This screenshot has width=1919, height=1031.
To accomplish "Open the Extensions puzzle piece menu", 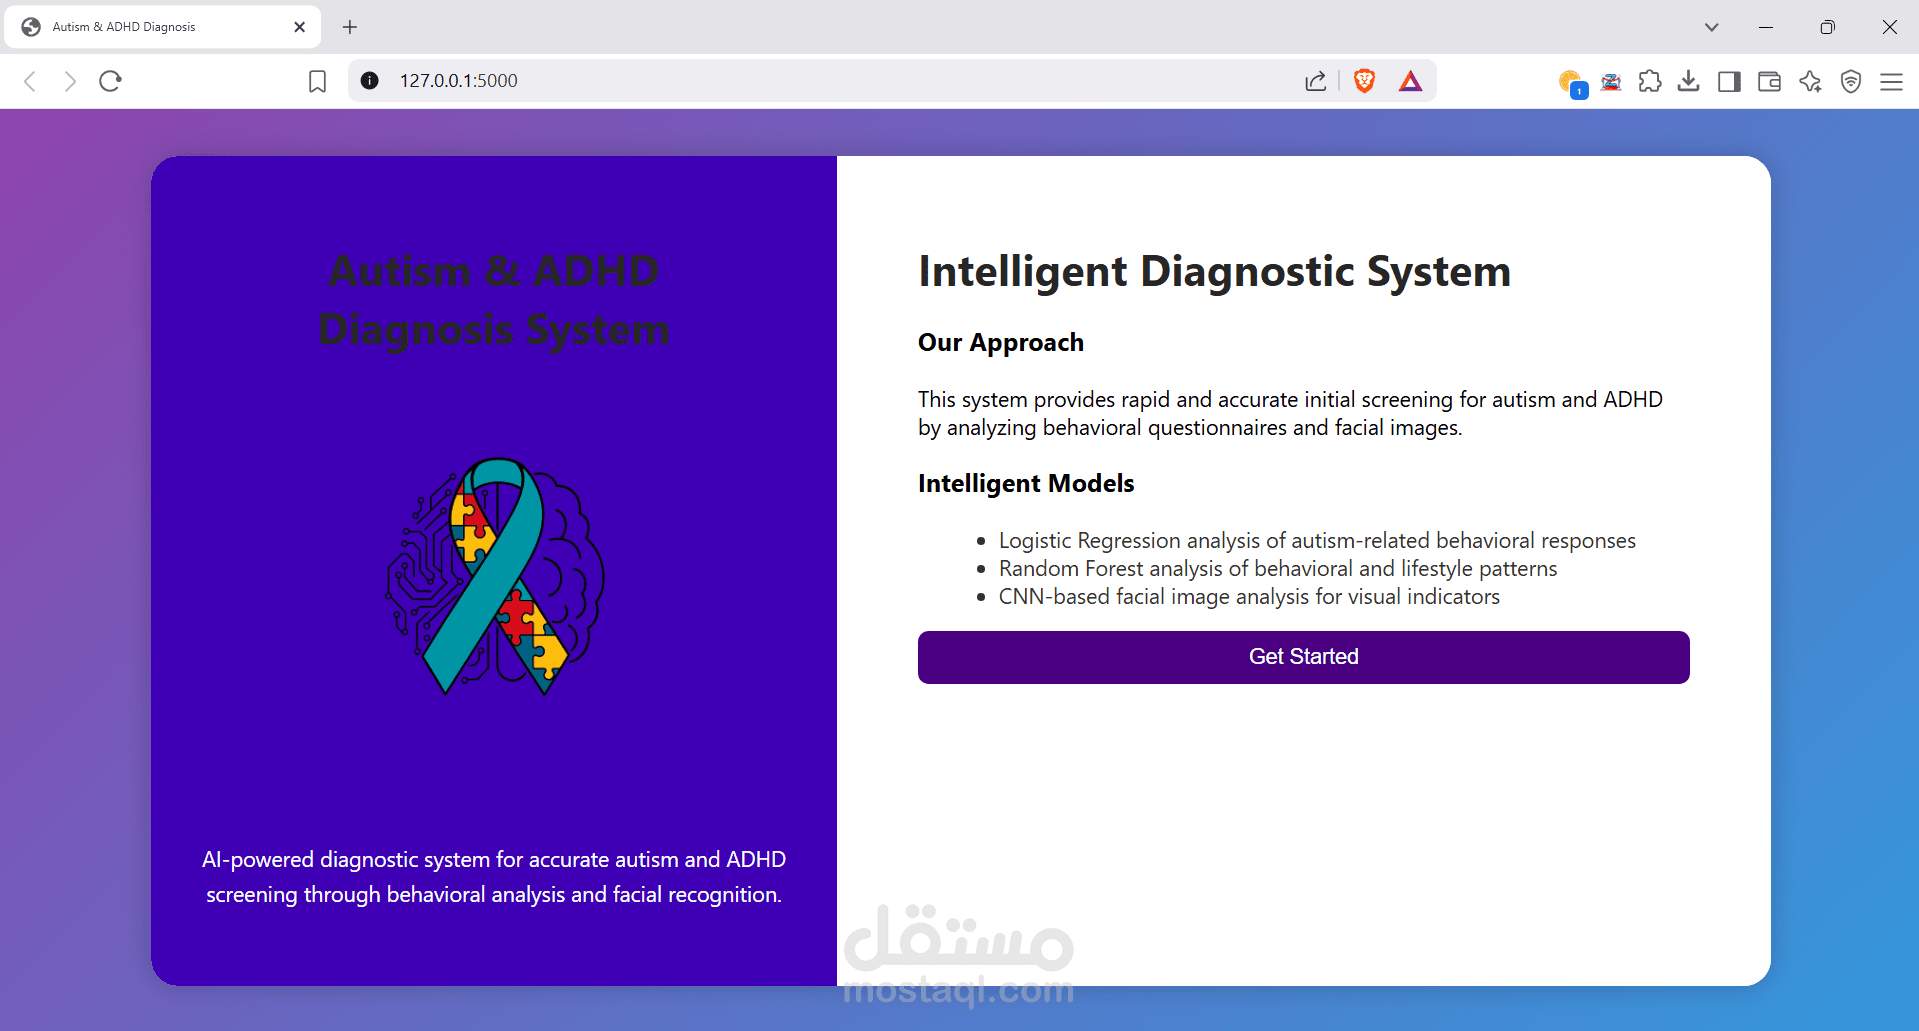I will 1650,81.
